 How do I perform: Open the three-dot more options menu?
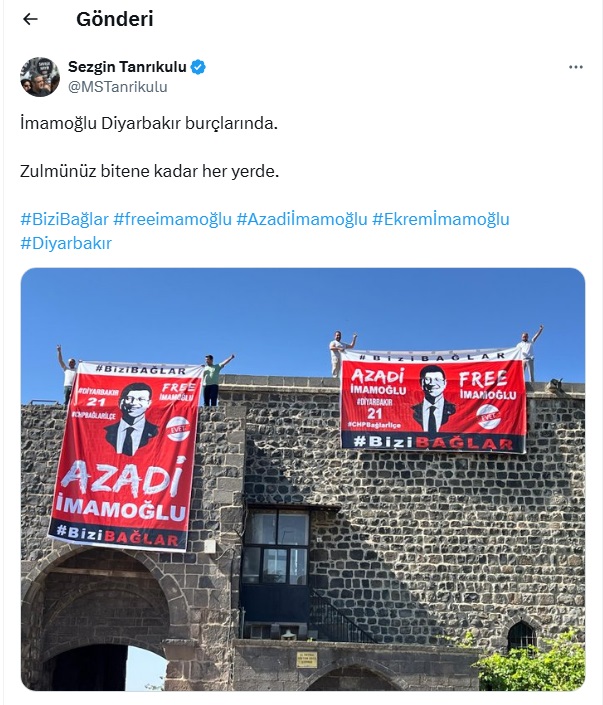[575, 67]
